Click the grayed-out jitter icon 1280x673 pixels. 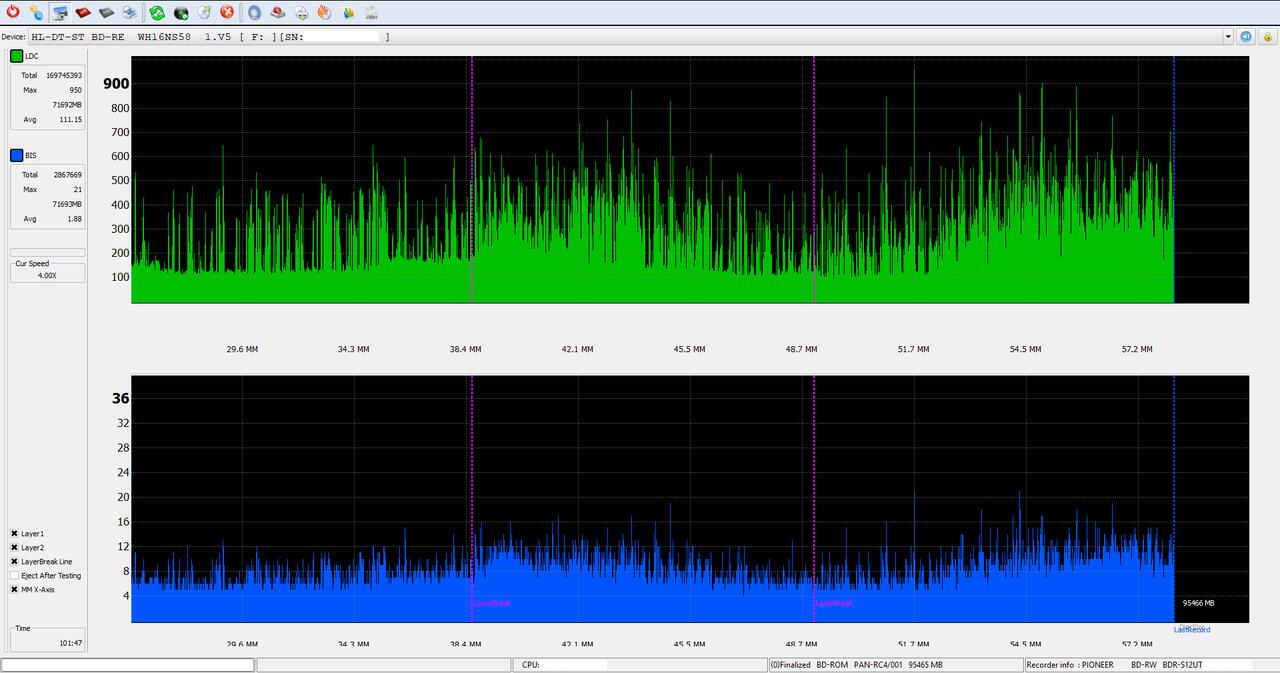coord(371,12)
